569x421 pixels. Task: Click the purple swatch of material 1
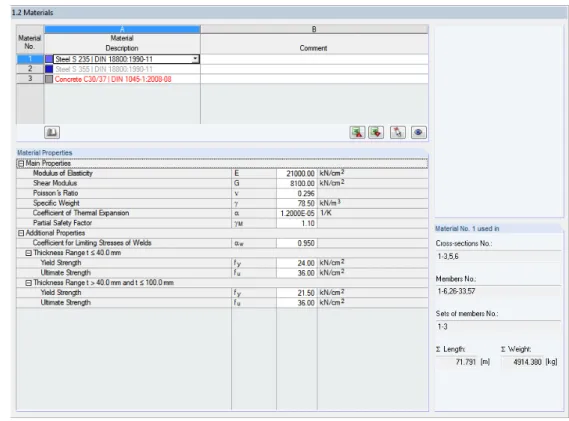(x=49, y=59)
